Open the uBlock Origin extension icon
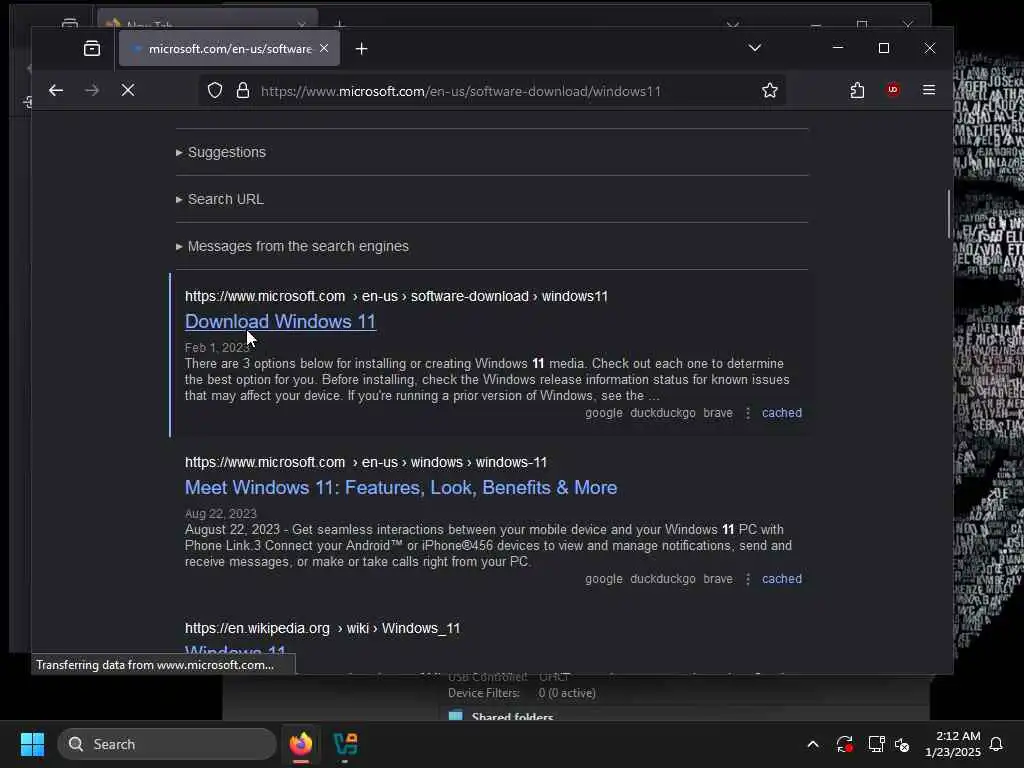 point(893,90)
